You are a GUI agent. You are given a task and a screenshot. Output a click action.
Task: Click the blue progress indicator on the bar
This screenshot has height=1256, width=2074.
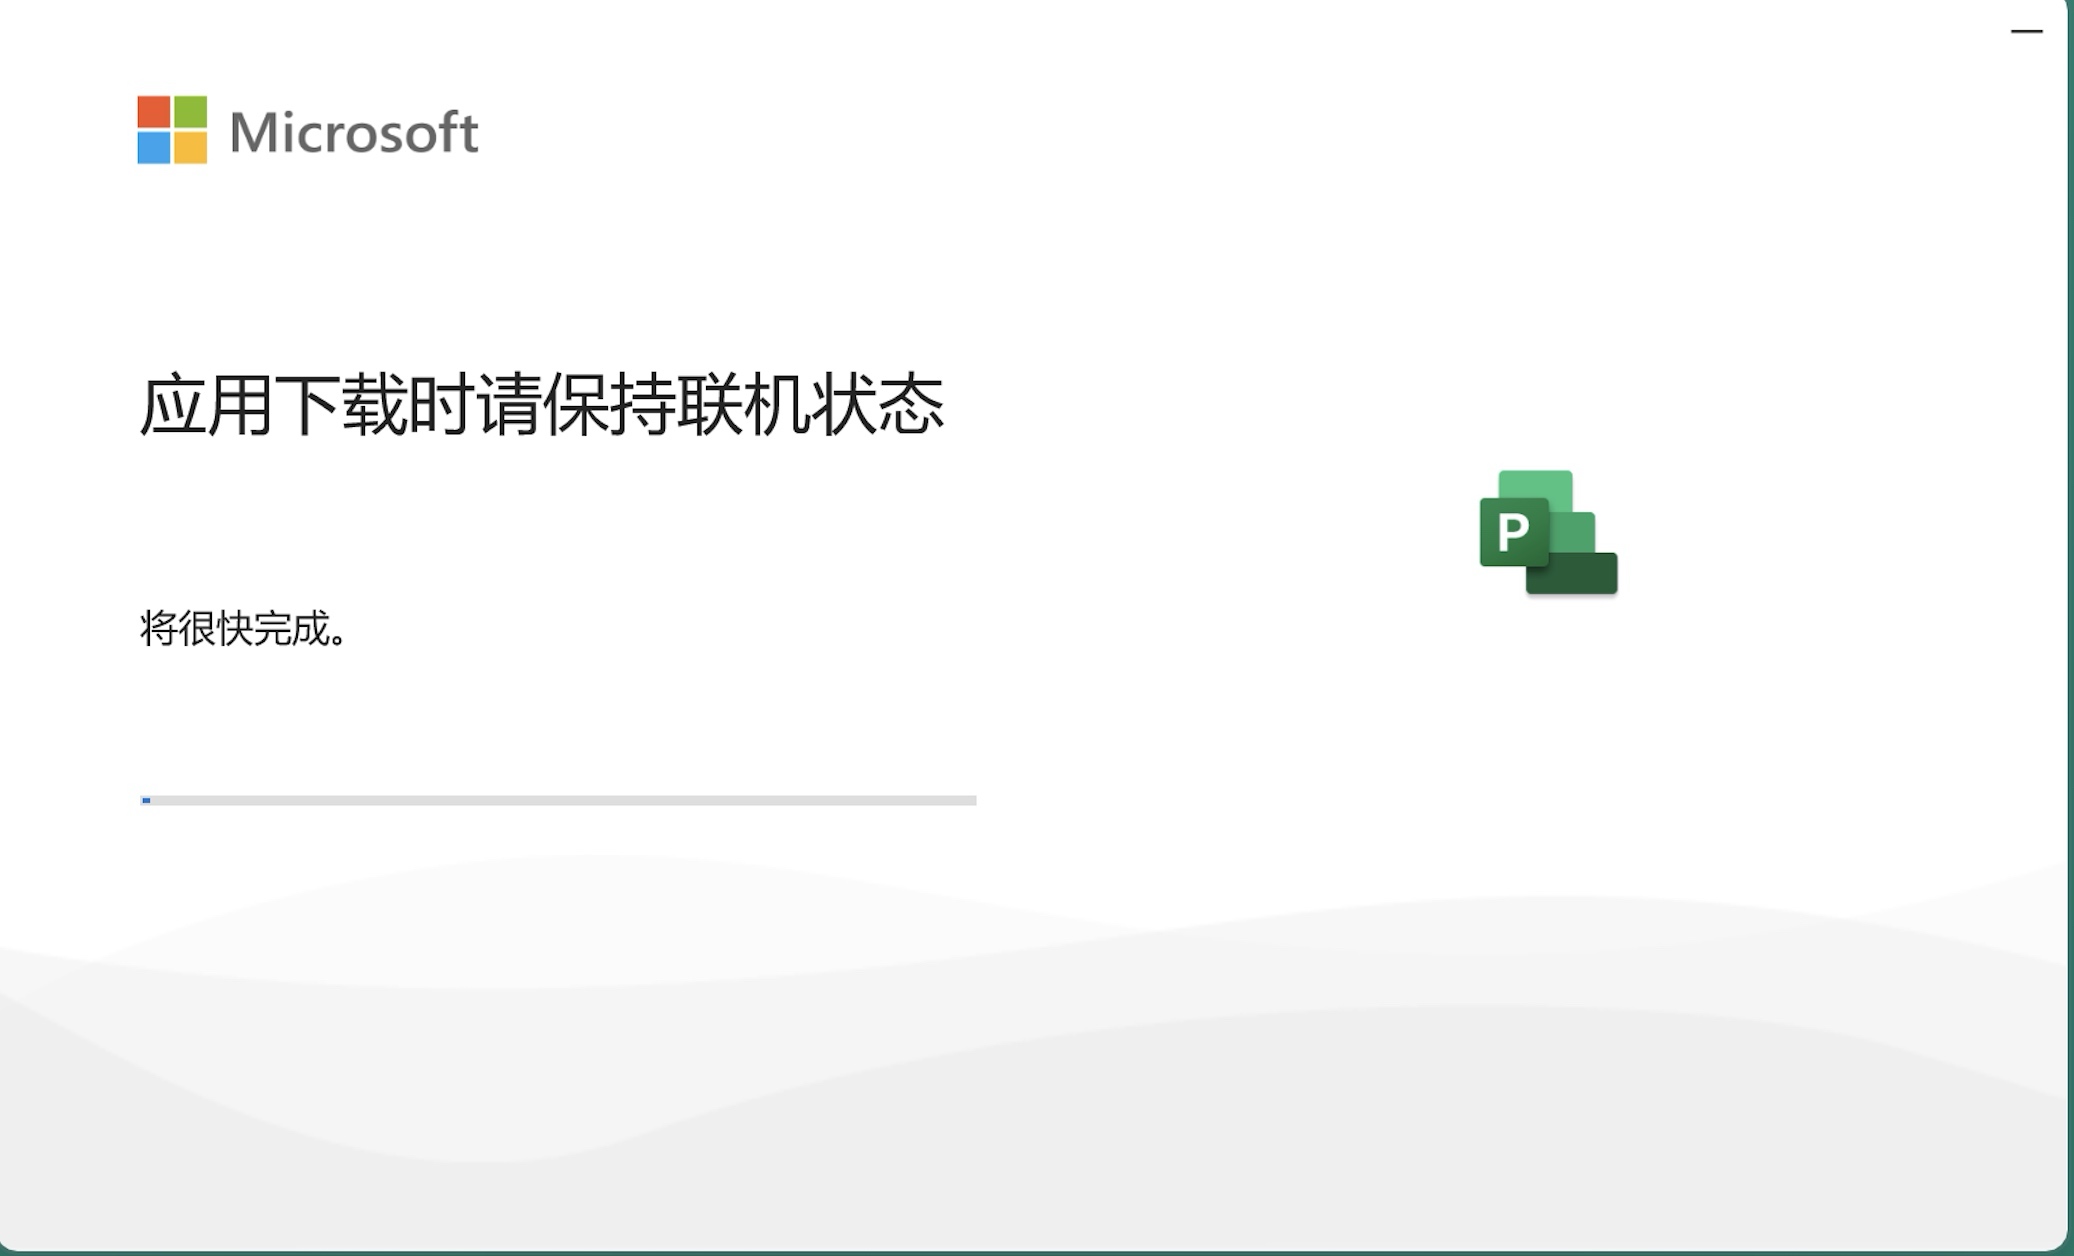click(x=146, y=800)
